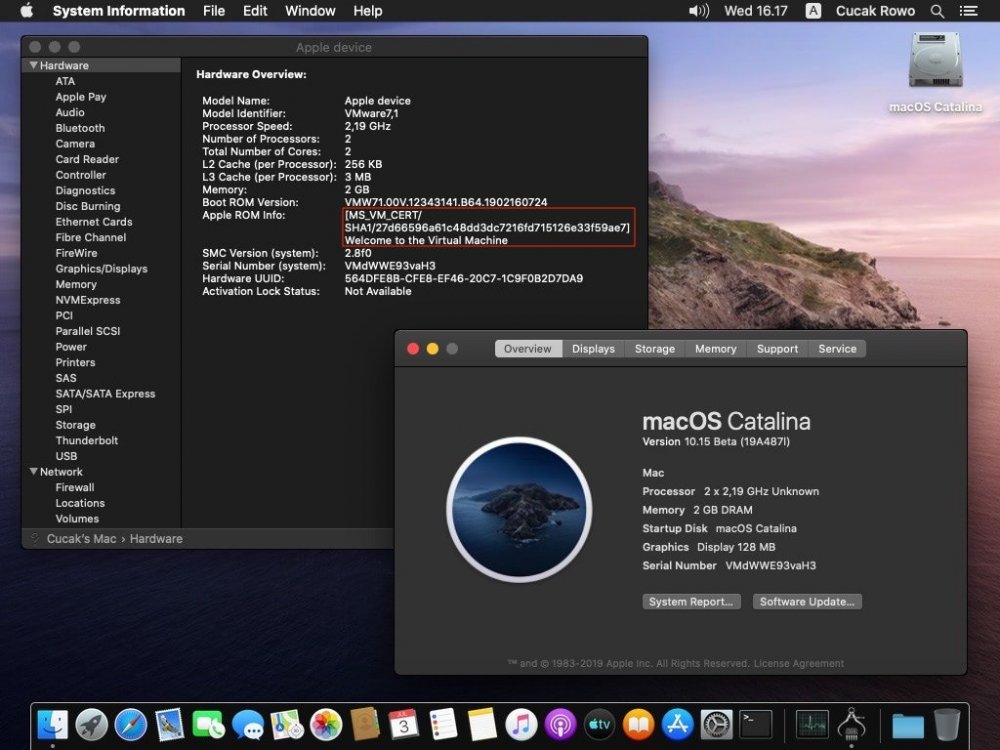The image size is (1000, 750).
Task: Open System Preferences gear in Dock
Action: pyautogui.click(x=717, y=725)
